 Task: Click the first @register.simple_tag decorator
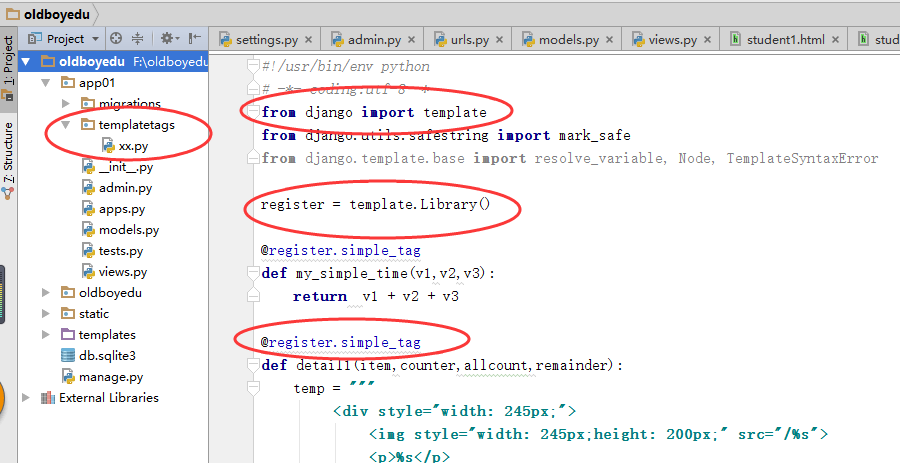point(340,250)
